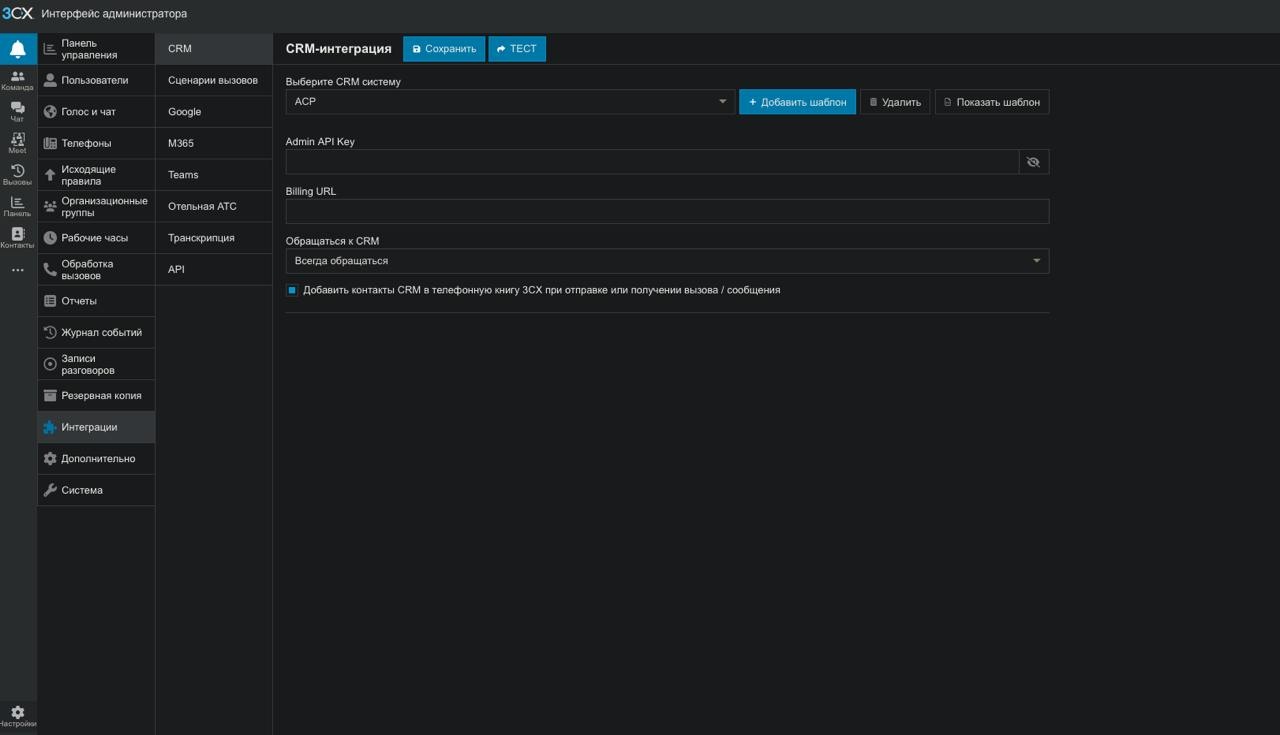Open the Meet icon in sidebar

coord(18,143)
